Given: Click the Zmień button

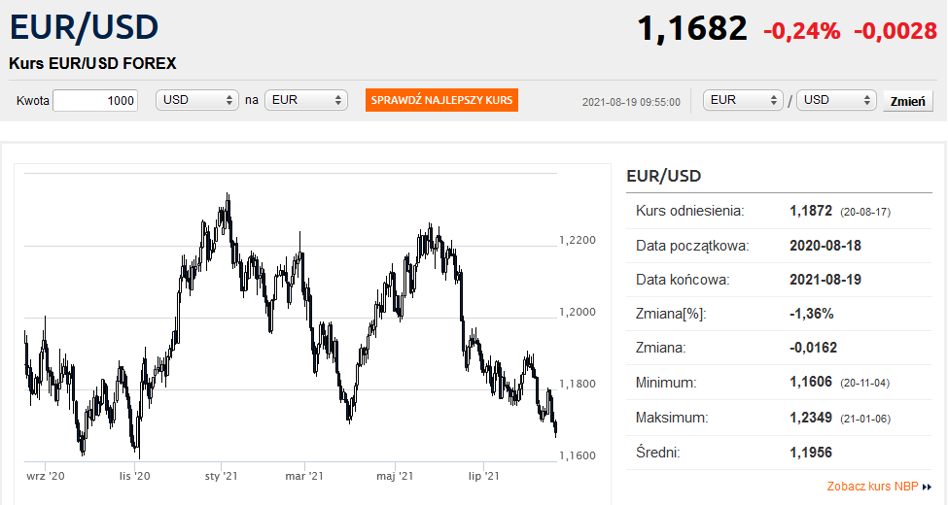Looking at the screenshot, I should point(908,101).
